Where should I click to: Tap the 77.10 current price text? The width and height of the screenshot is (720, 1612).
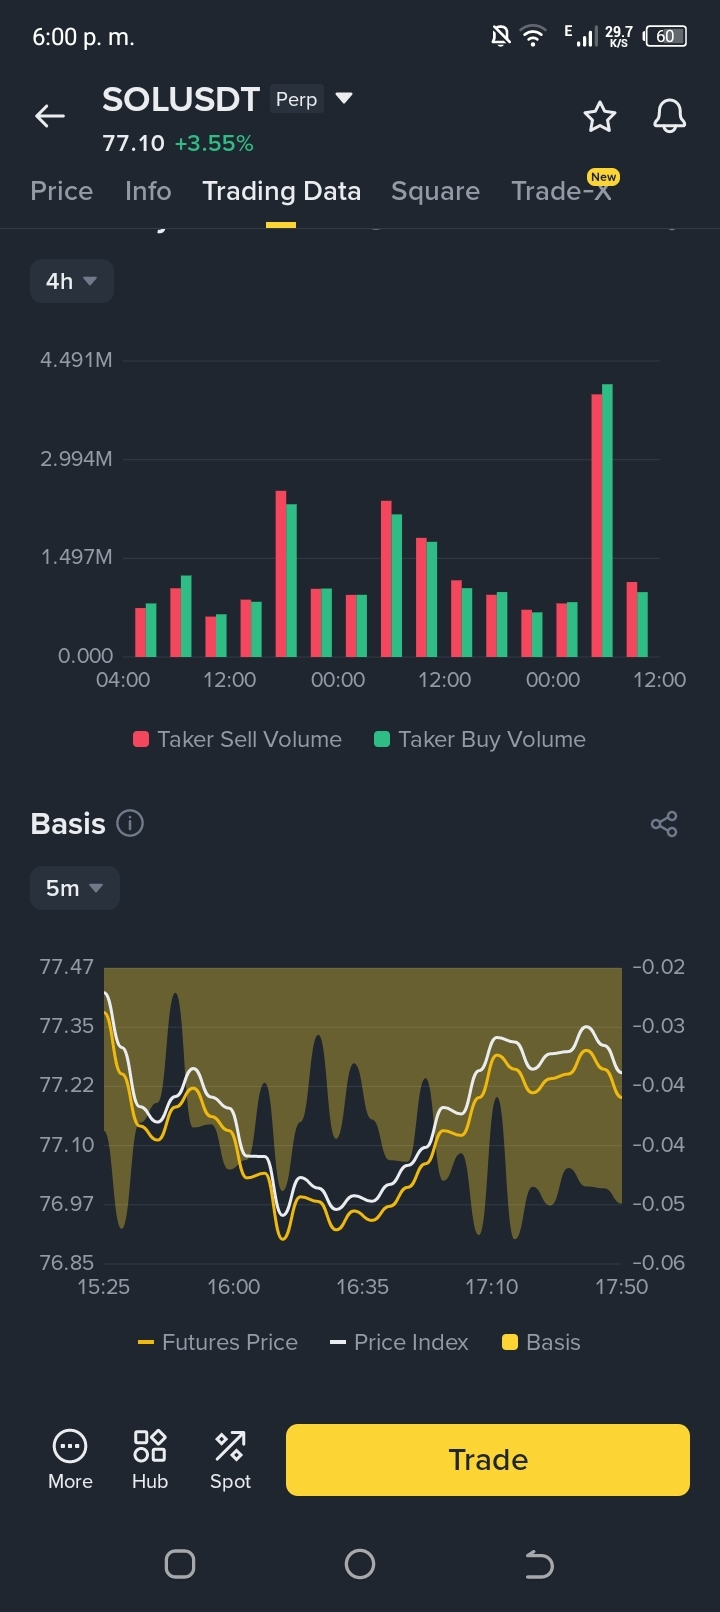click(x=133, y=143)
